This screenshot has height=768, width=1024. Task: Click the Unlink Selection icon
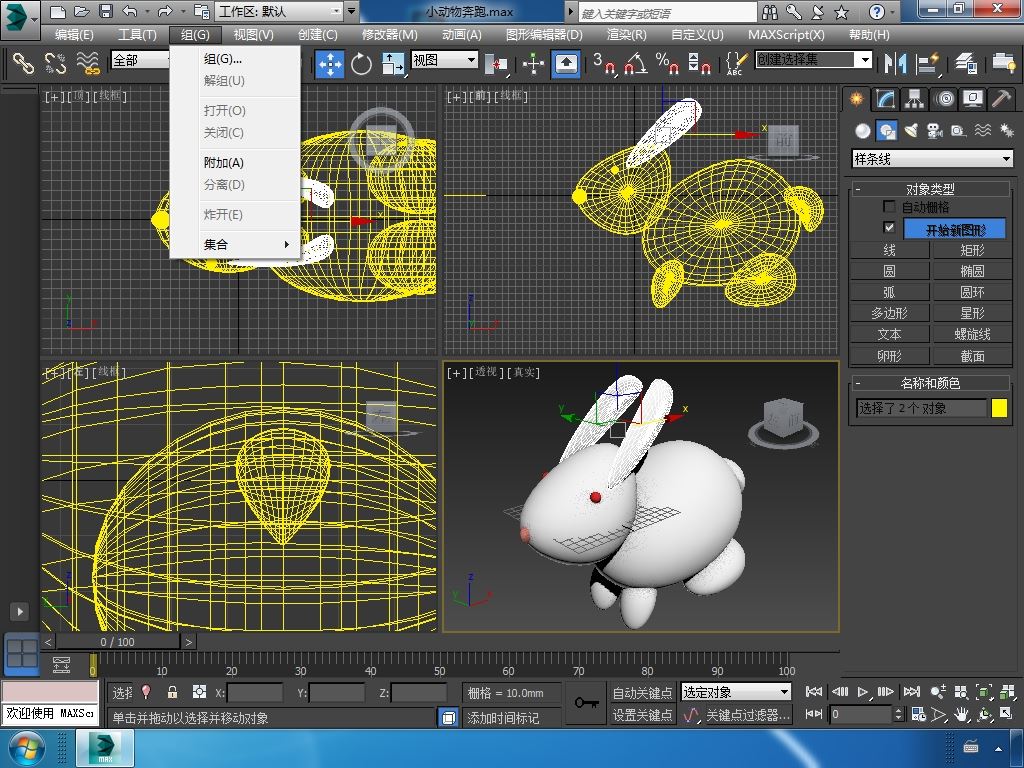tap(56, 63)
